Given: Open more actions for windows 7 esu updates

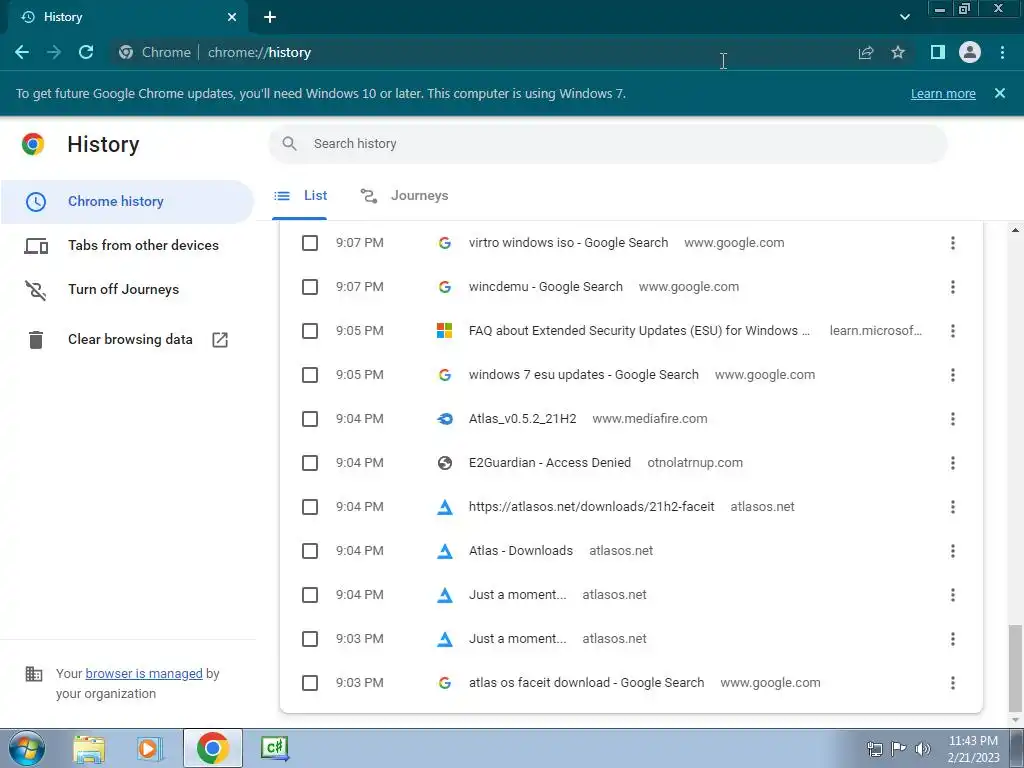Looking at the screenshot, I should pyautogui.click(x=953, y=375).
